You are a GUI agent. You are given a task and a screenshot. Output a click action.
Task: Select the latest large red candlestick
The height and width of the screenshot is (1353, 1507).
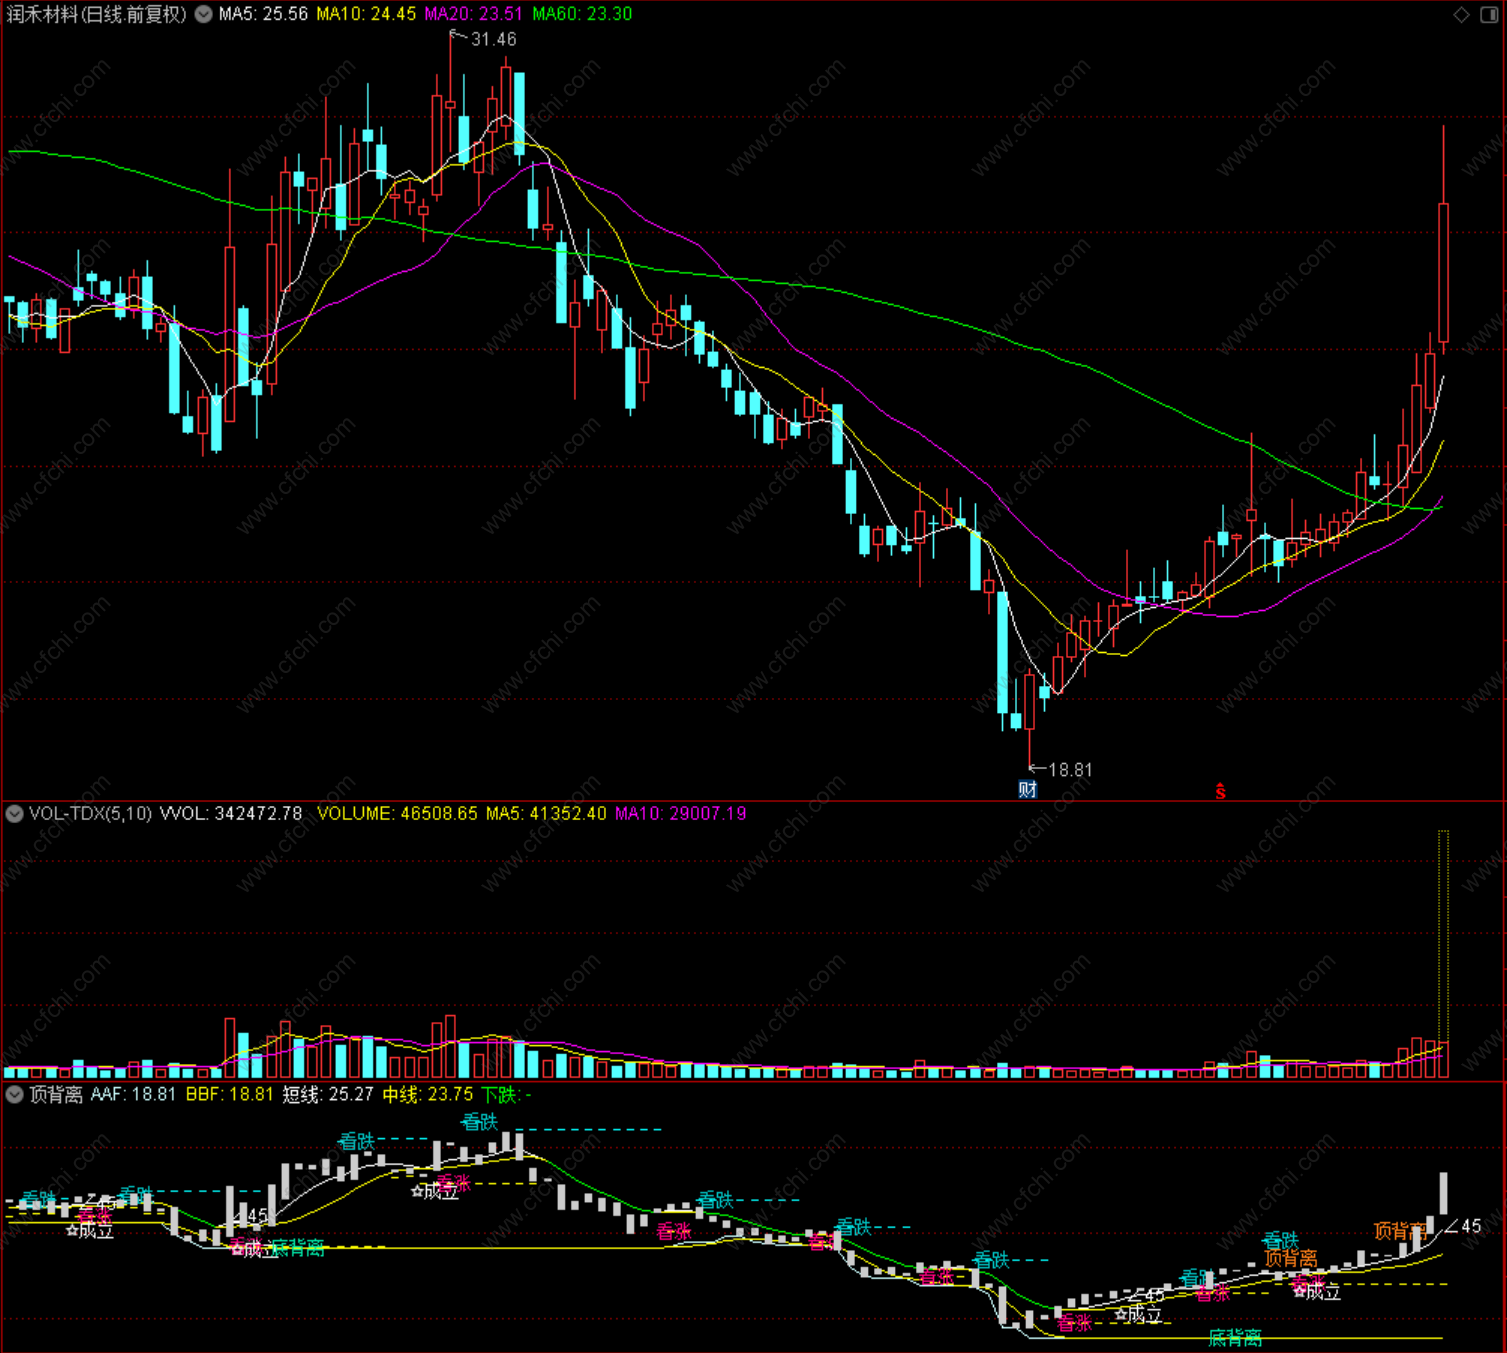coord(1443,272)
